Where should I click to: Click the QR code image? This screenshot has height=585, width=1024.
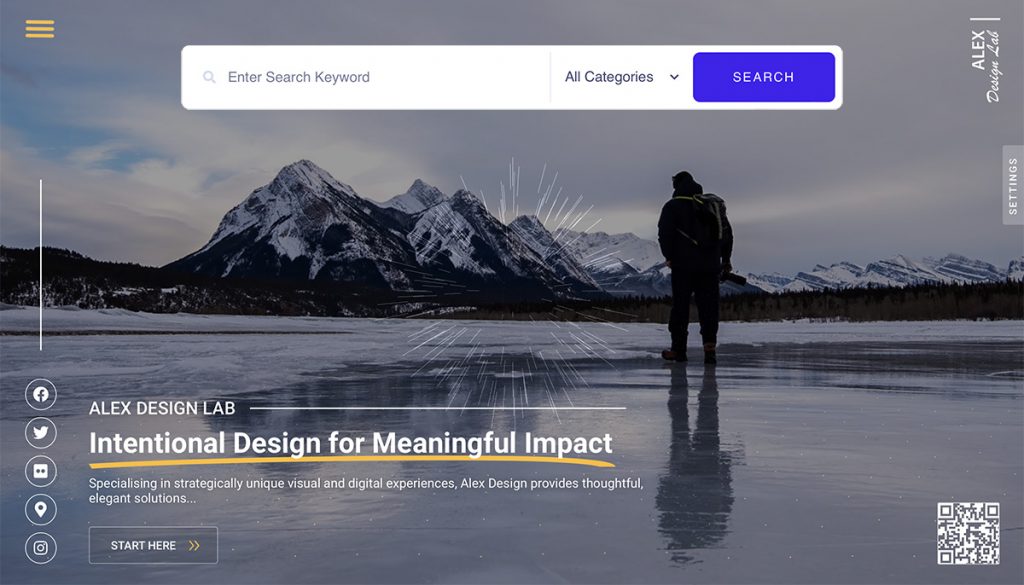968,533
